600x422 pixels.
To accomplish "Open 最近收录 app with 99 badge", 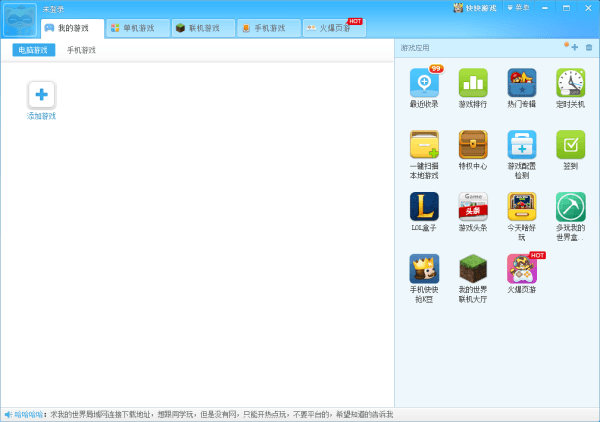I will tap(424, 83).
